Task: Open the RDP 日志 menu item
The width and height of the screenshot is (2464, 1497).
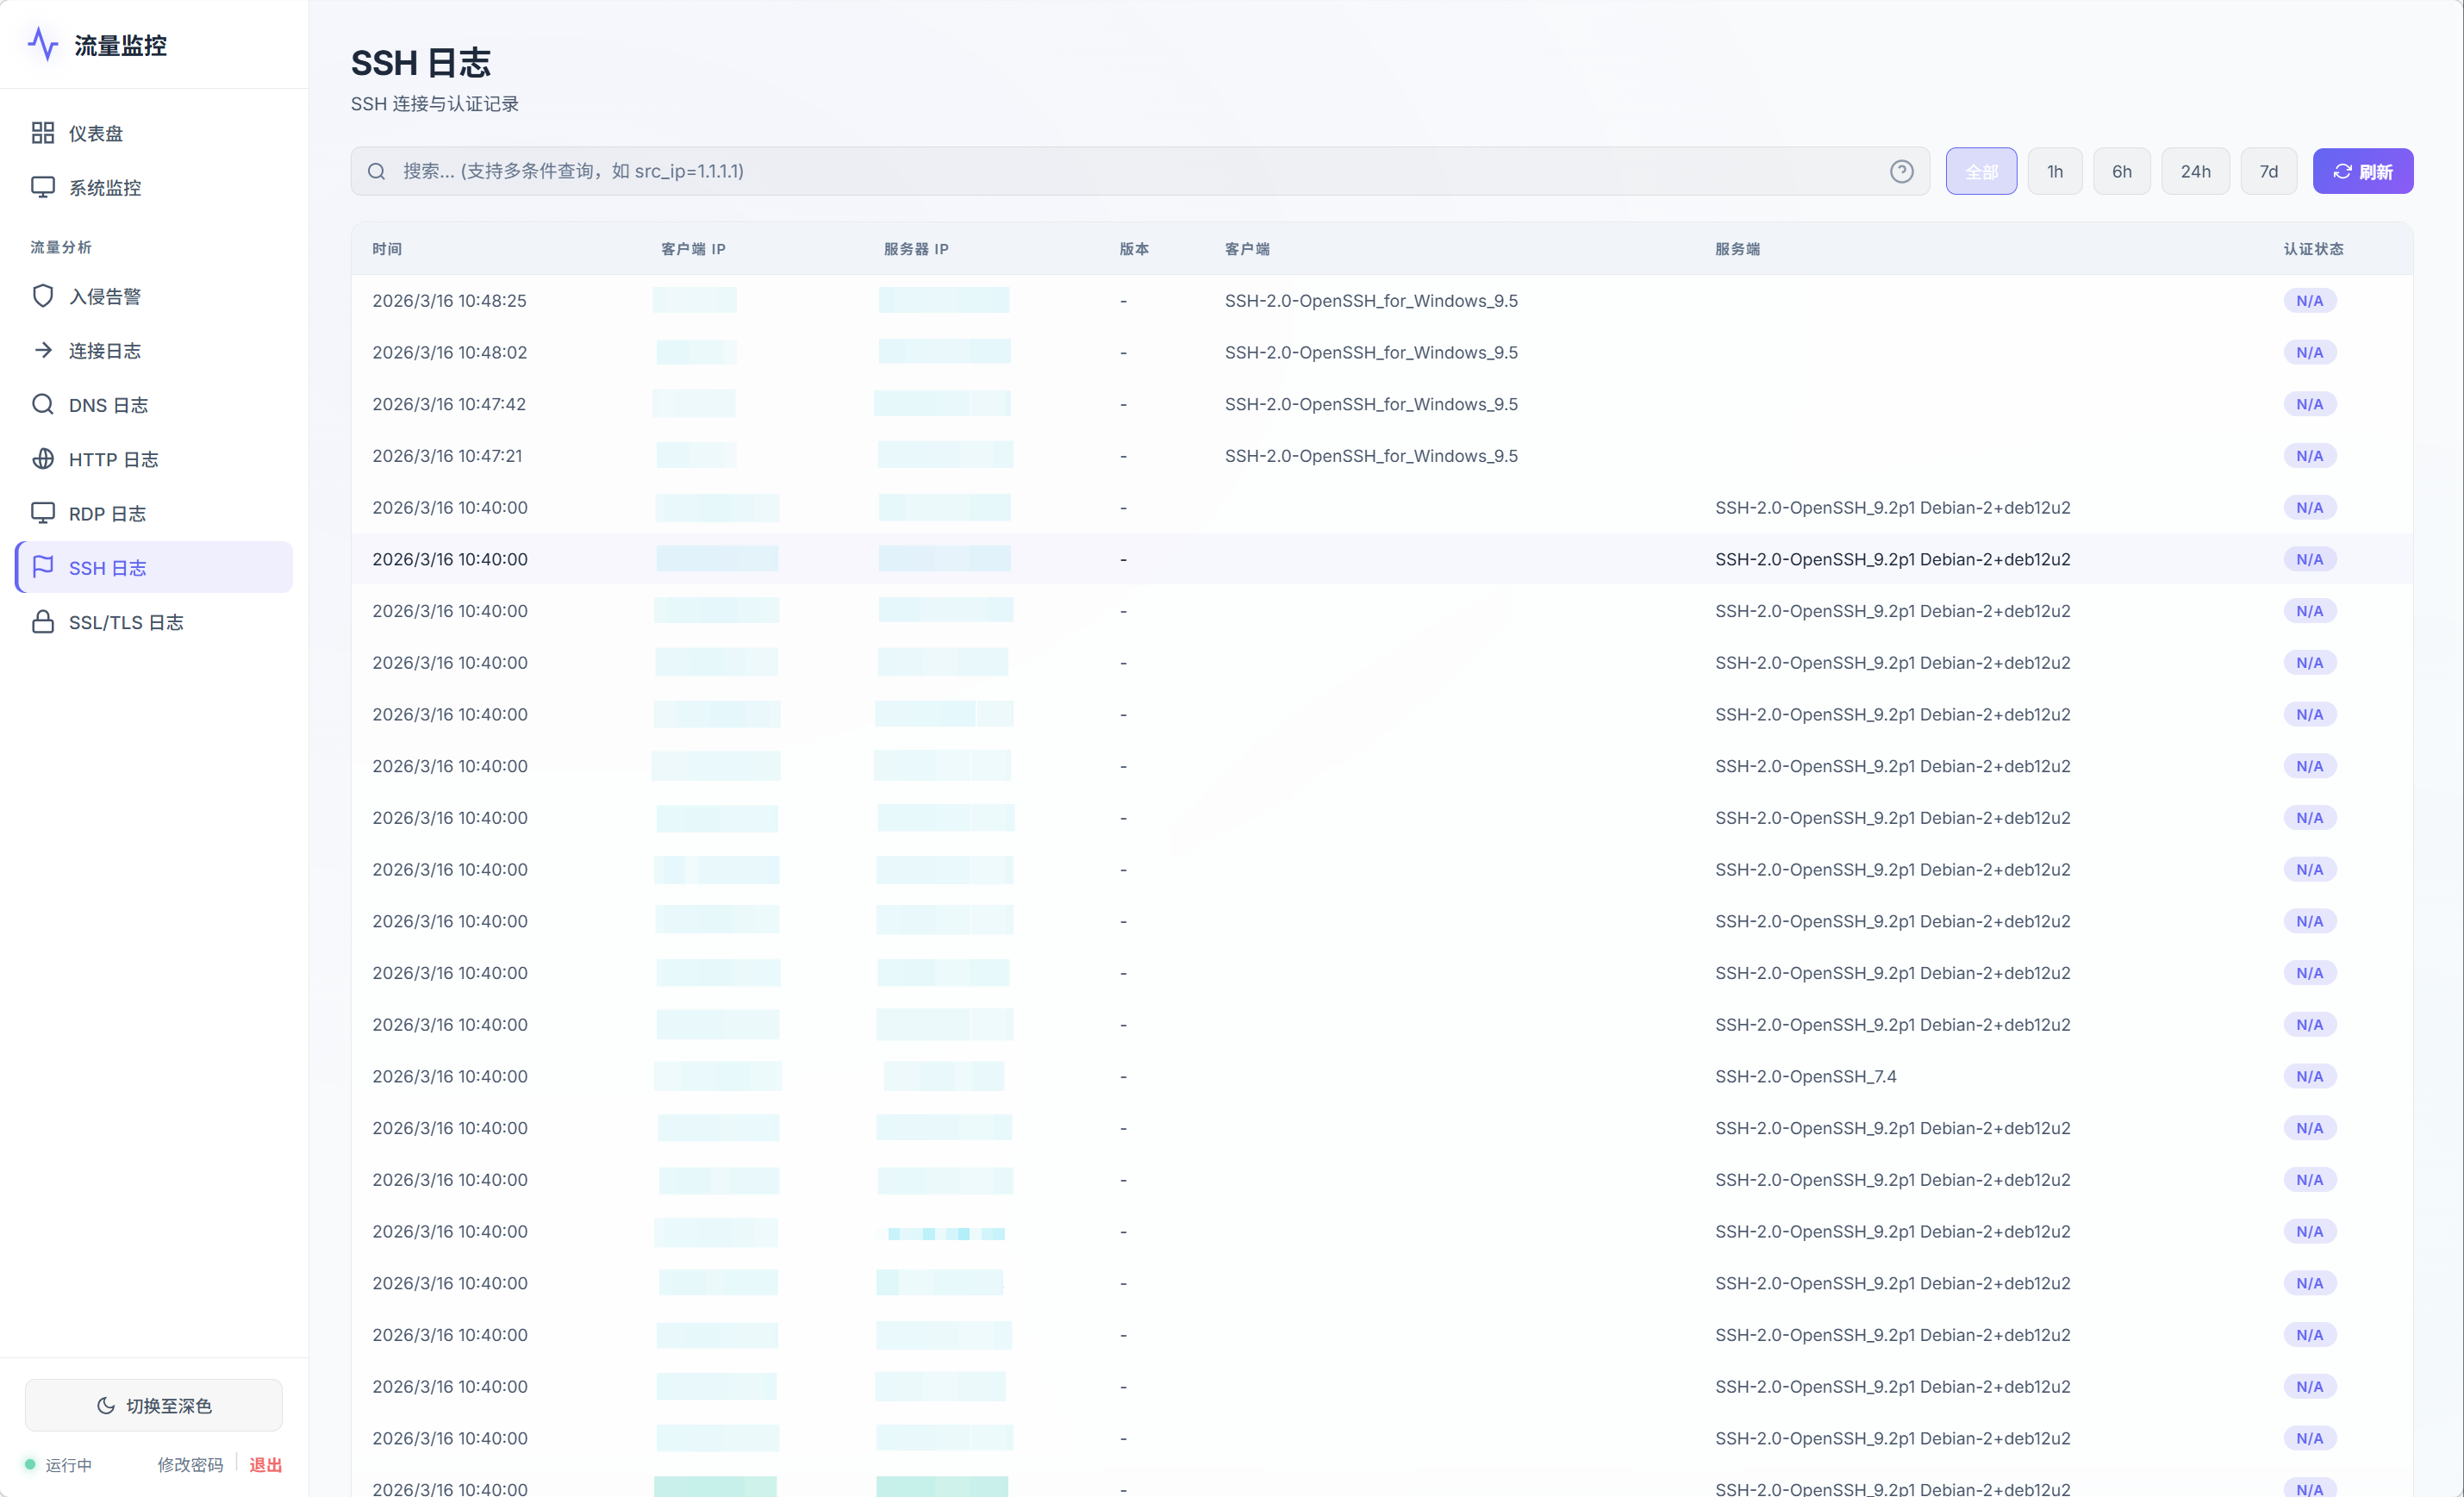Action: tap(107, 514)
